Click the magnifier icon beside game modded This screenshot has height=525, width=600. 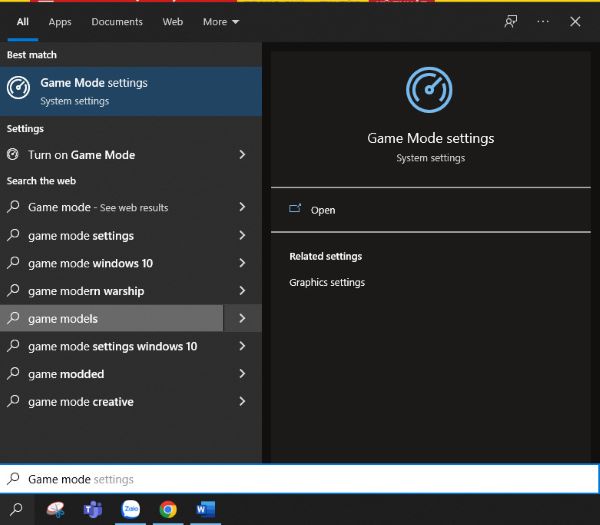(x=13, y=373)
